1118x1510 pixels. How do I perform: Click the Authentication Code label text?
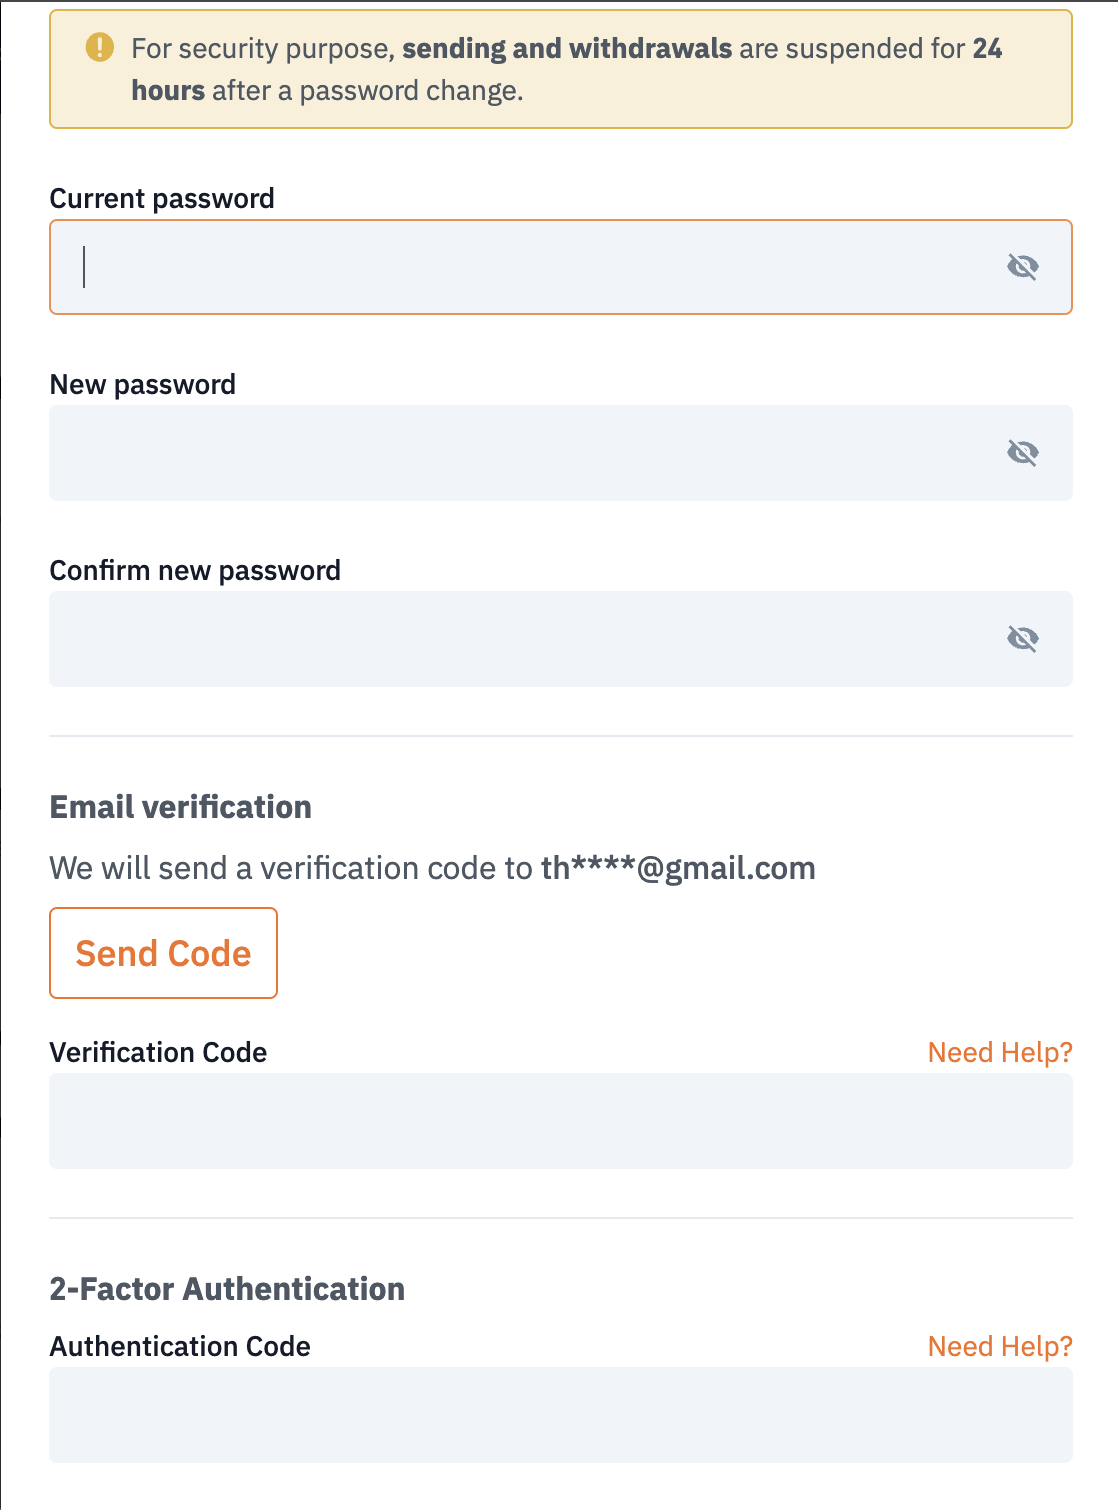[180, 1346]
